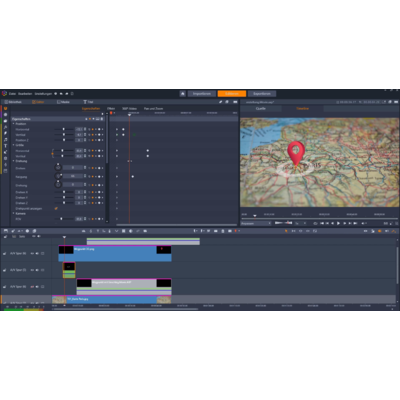400x400 pixels.
Task: Click the Importieren button
Action: (202, 94)
